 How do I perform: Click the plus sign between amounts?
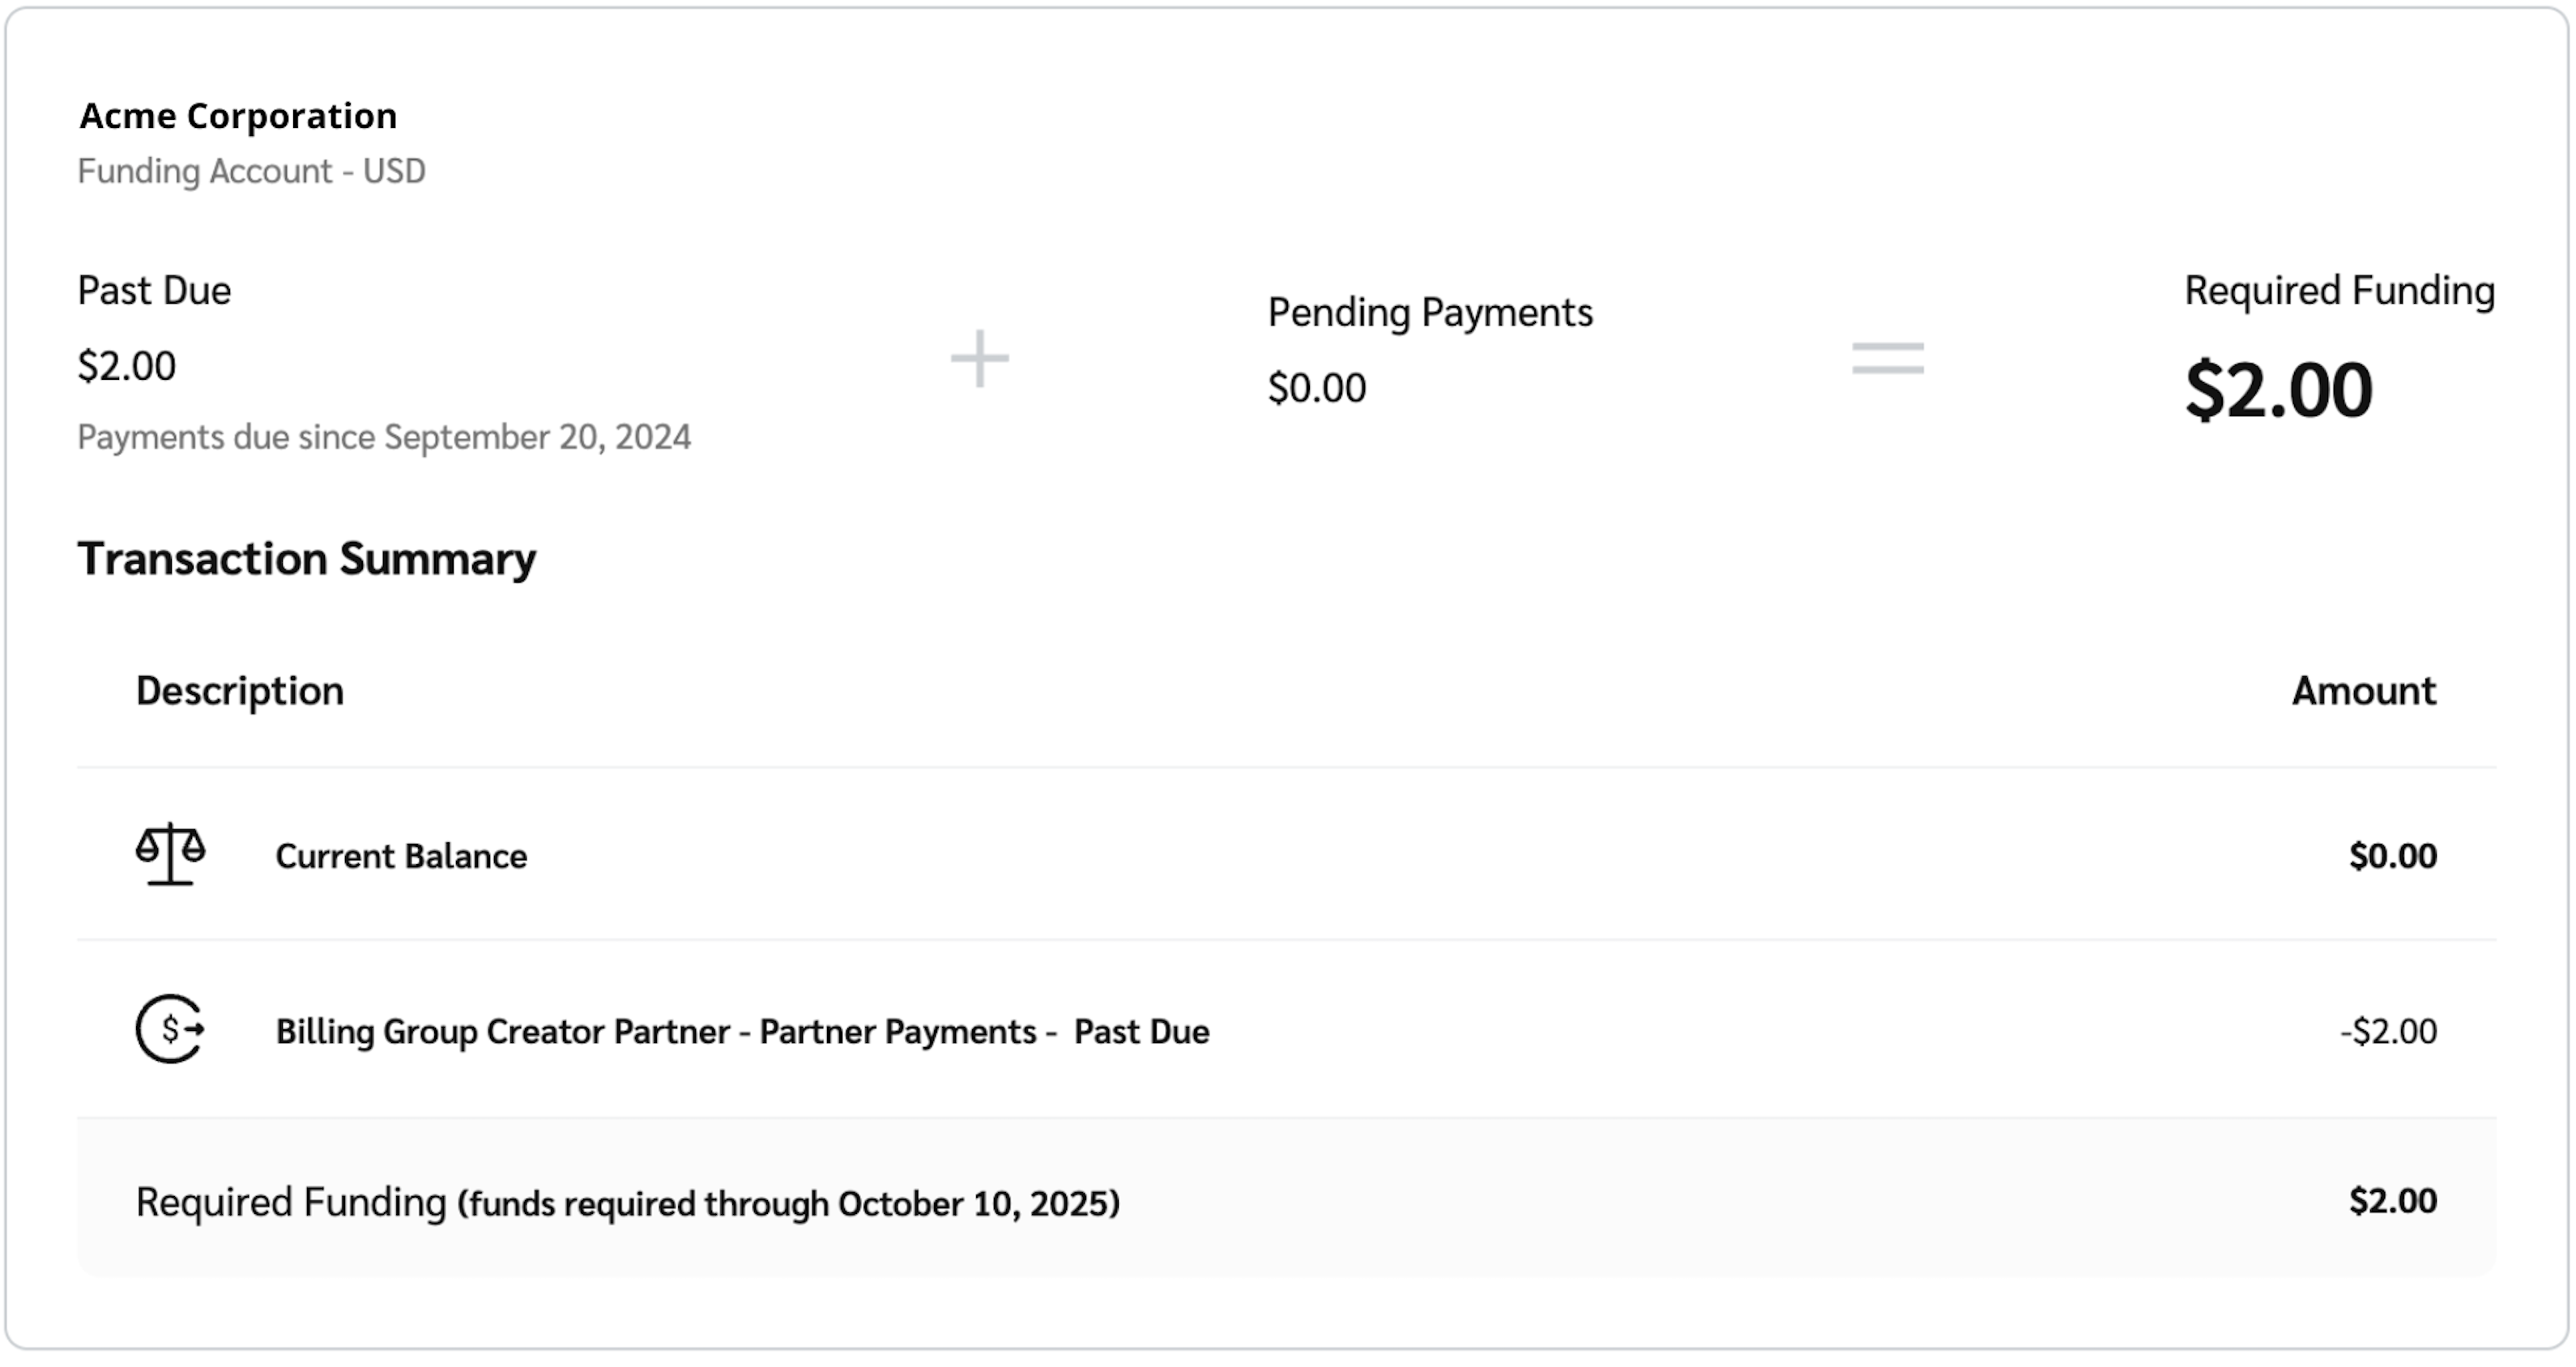(x=979, y=358)
